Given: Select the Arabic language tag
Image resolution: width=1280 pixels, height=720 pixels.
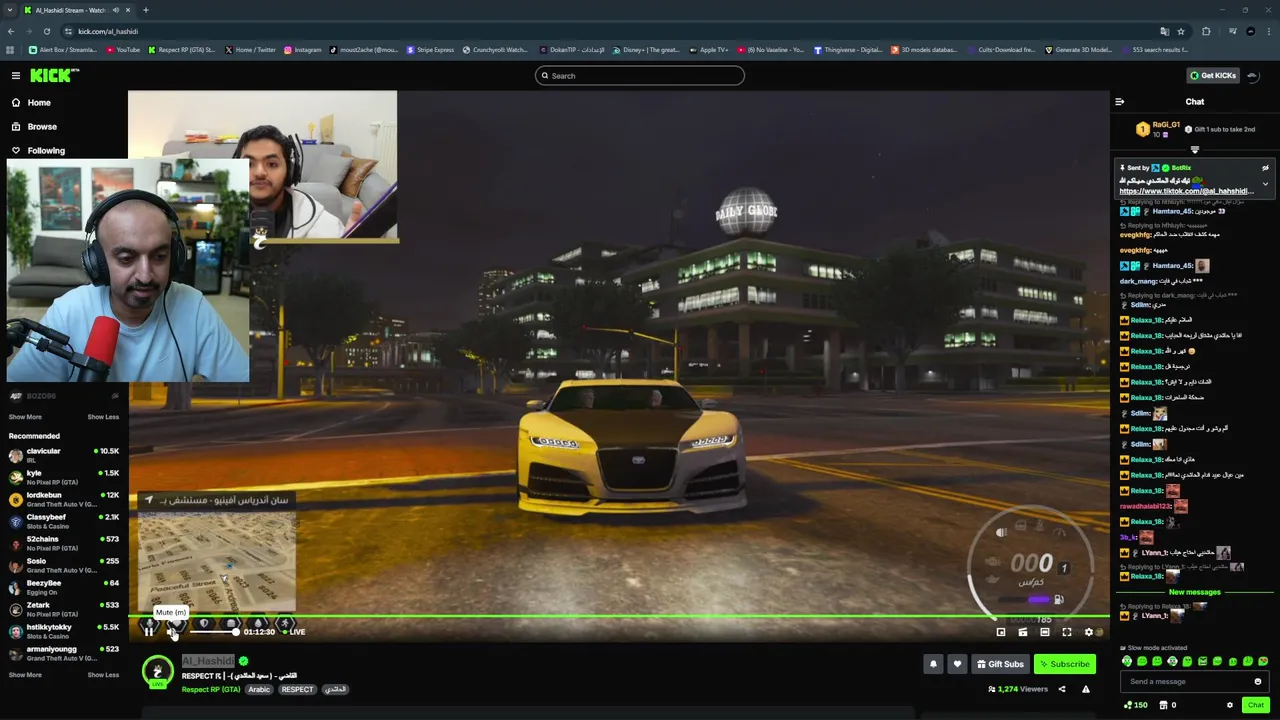Looking at the screenshot, I should pyautogui.click(x=259, y=689).
